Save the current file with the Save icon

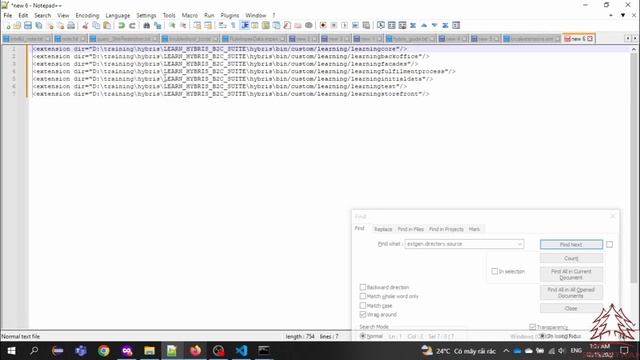tap(28, 26)
